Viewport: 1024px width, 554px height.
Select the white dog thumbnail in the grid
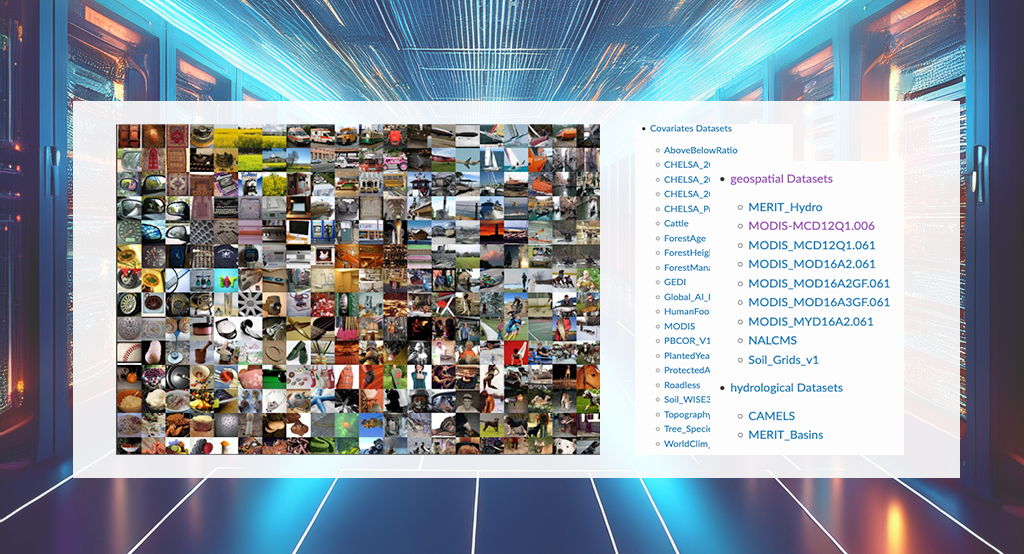coord(564,448)
